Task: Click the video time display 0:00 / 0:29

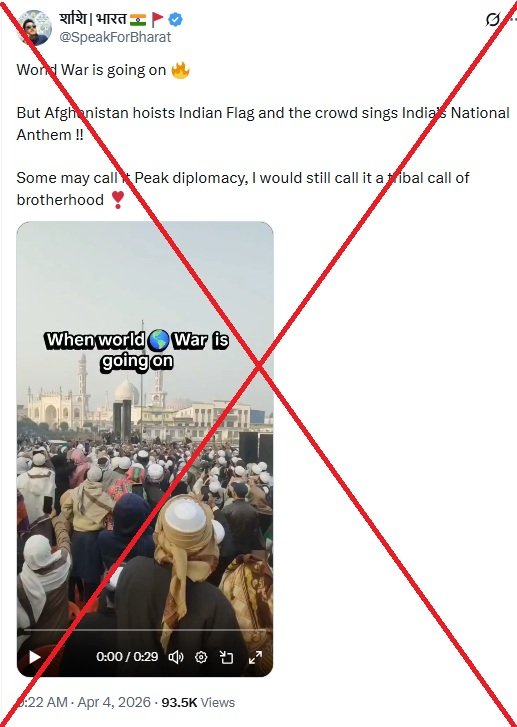Action: (127, 657)
